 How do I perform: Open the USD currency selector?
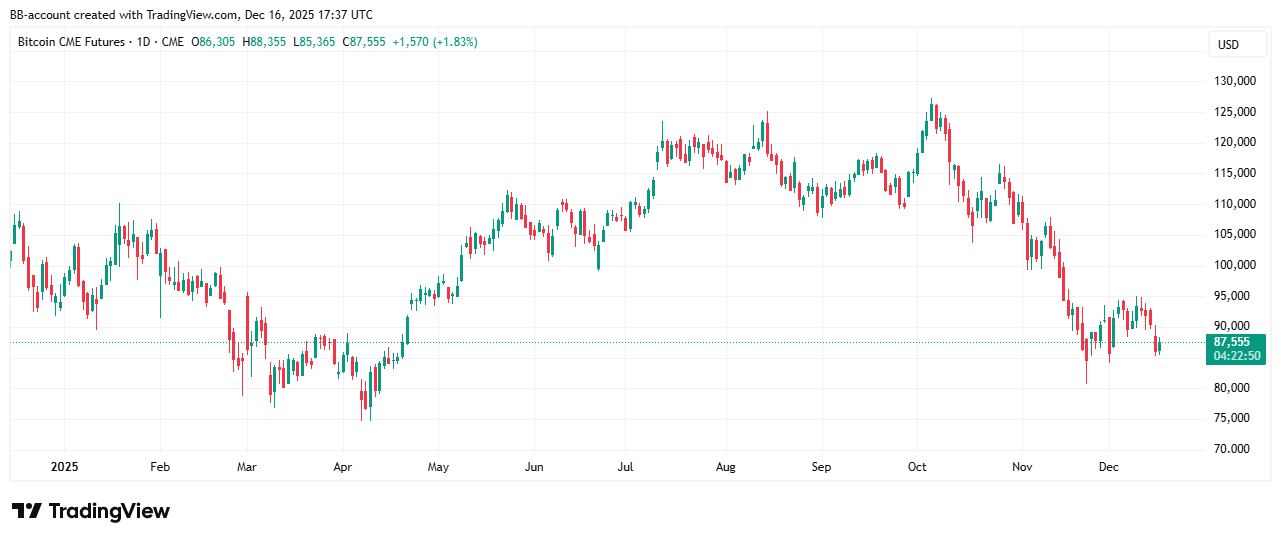coord(1227,45)
